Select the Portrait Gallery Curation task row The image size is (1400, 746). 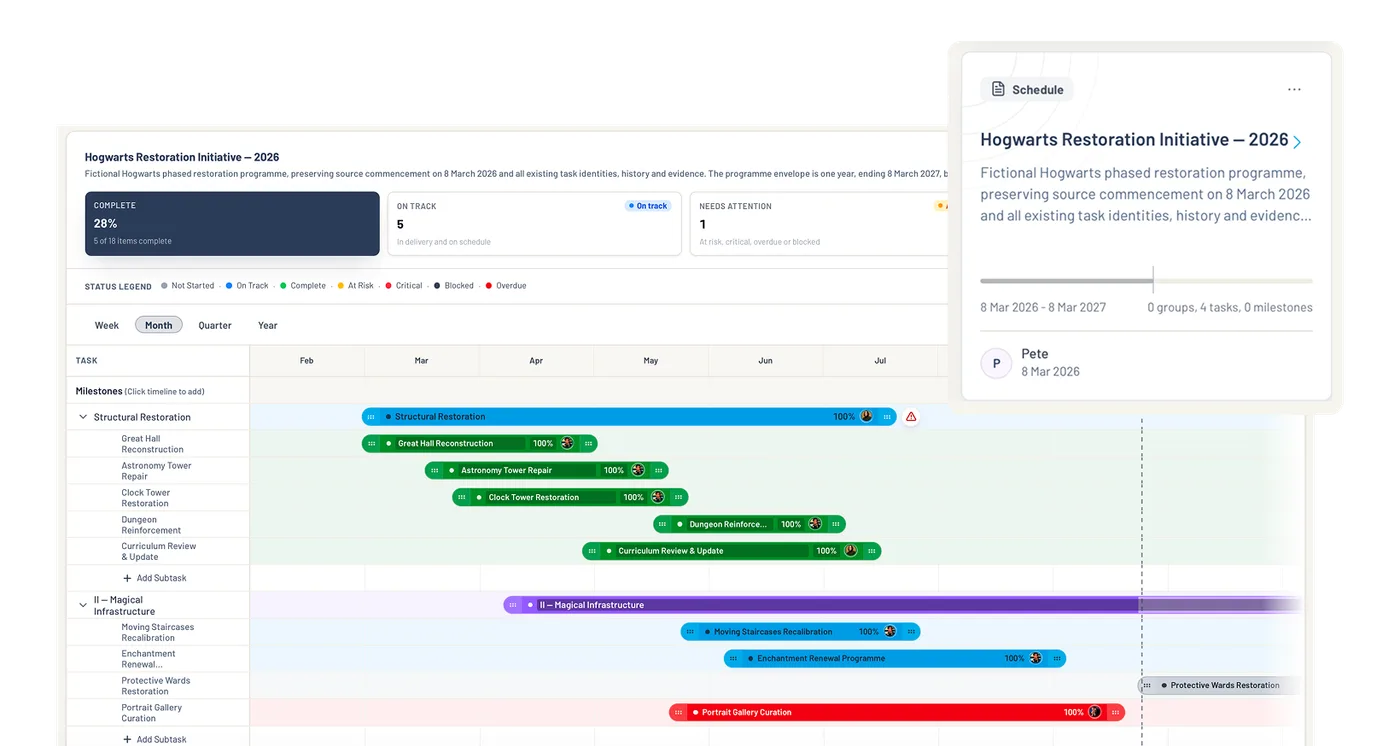pos(158,713)
